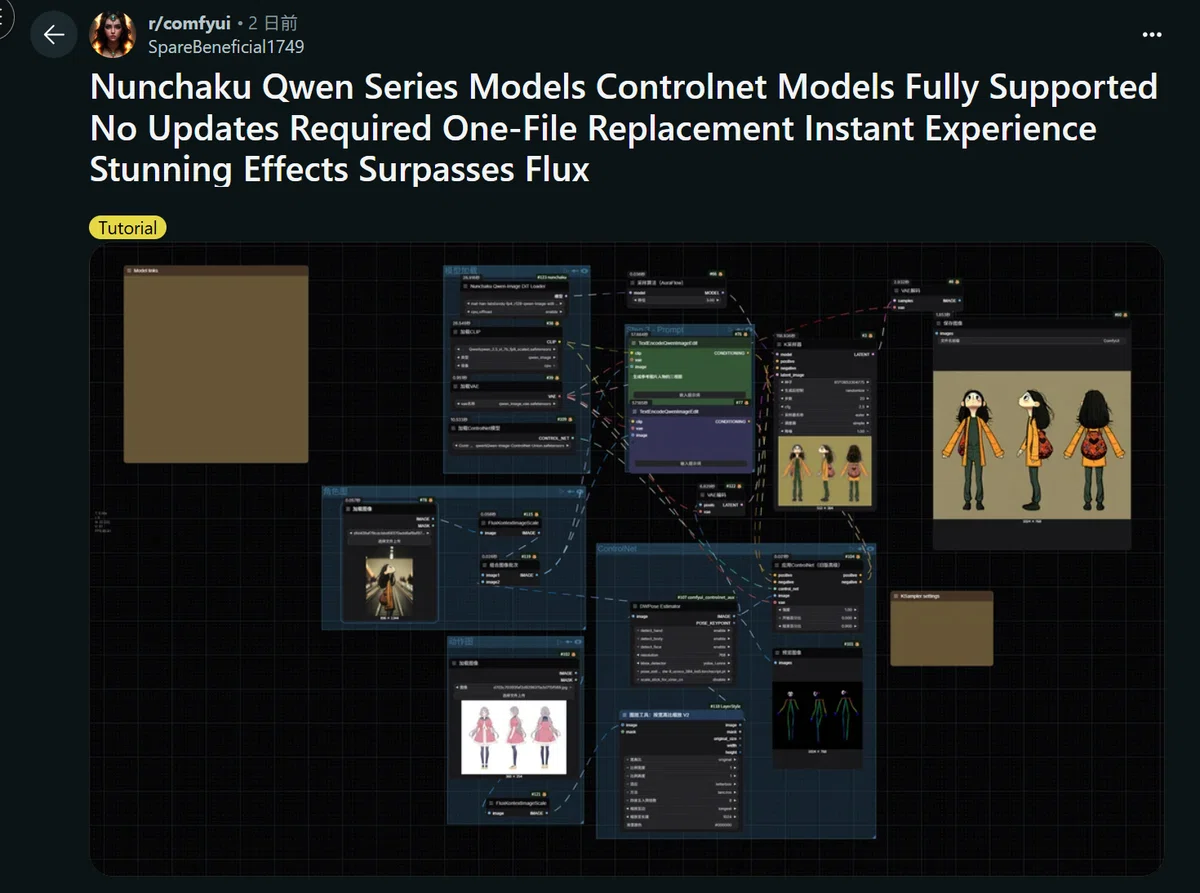The image size is (1200, 893).
Task: Select the 角色图 group title
Action: tap(335, 491)
